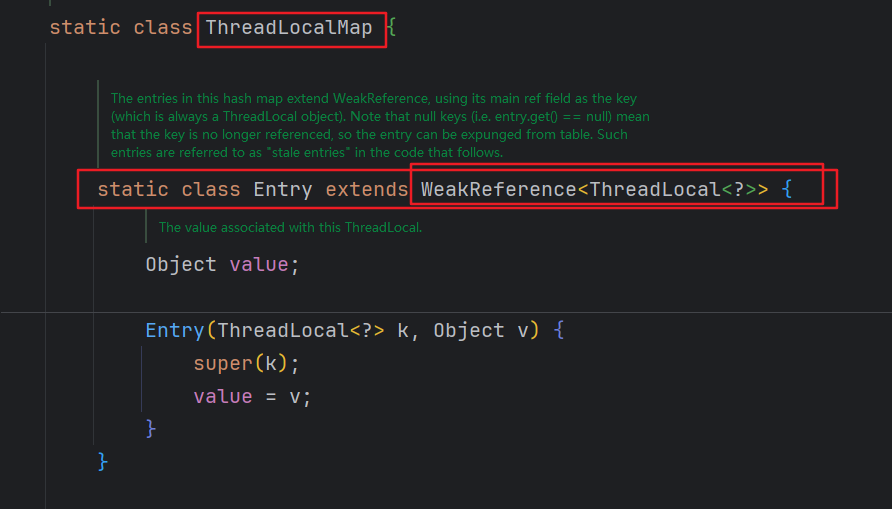Click parameter k in the constructor signature

(403, 330)
